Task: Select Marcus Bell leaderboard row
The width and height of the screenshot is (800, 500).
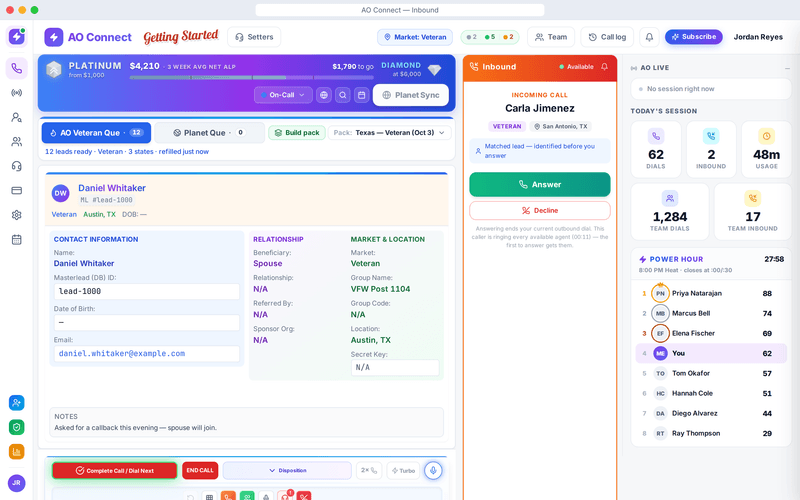Action: pyautogui.click(x=711, y=313)
